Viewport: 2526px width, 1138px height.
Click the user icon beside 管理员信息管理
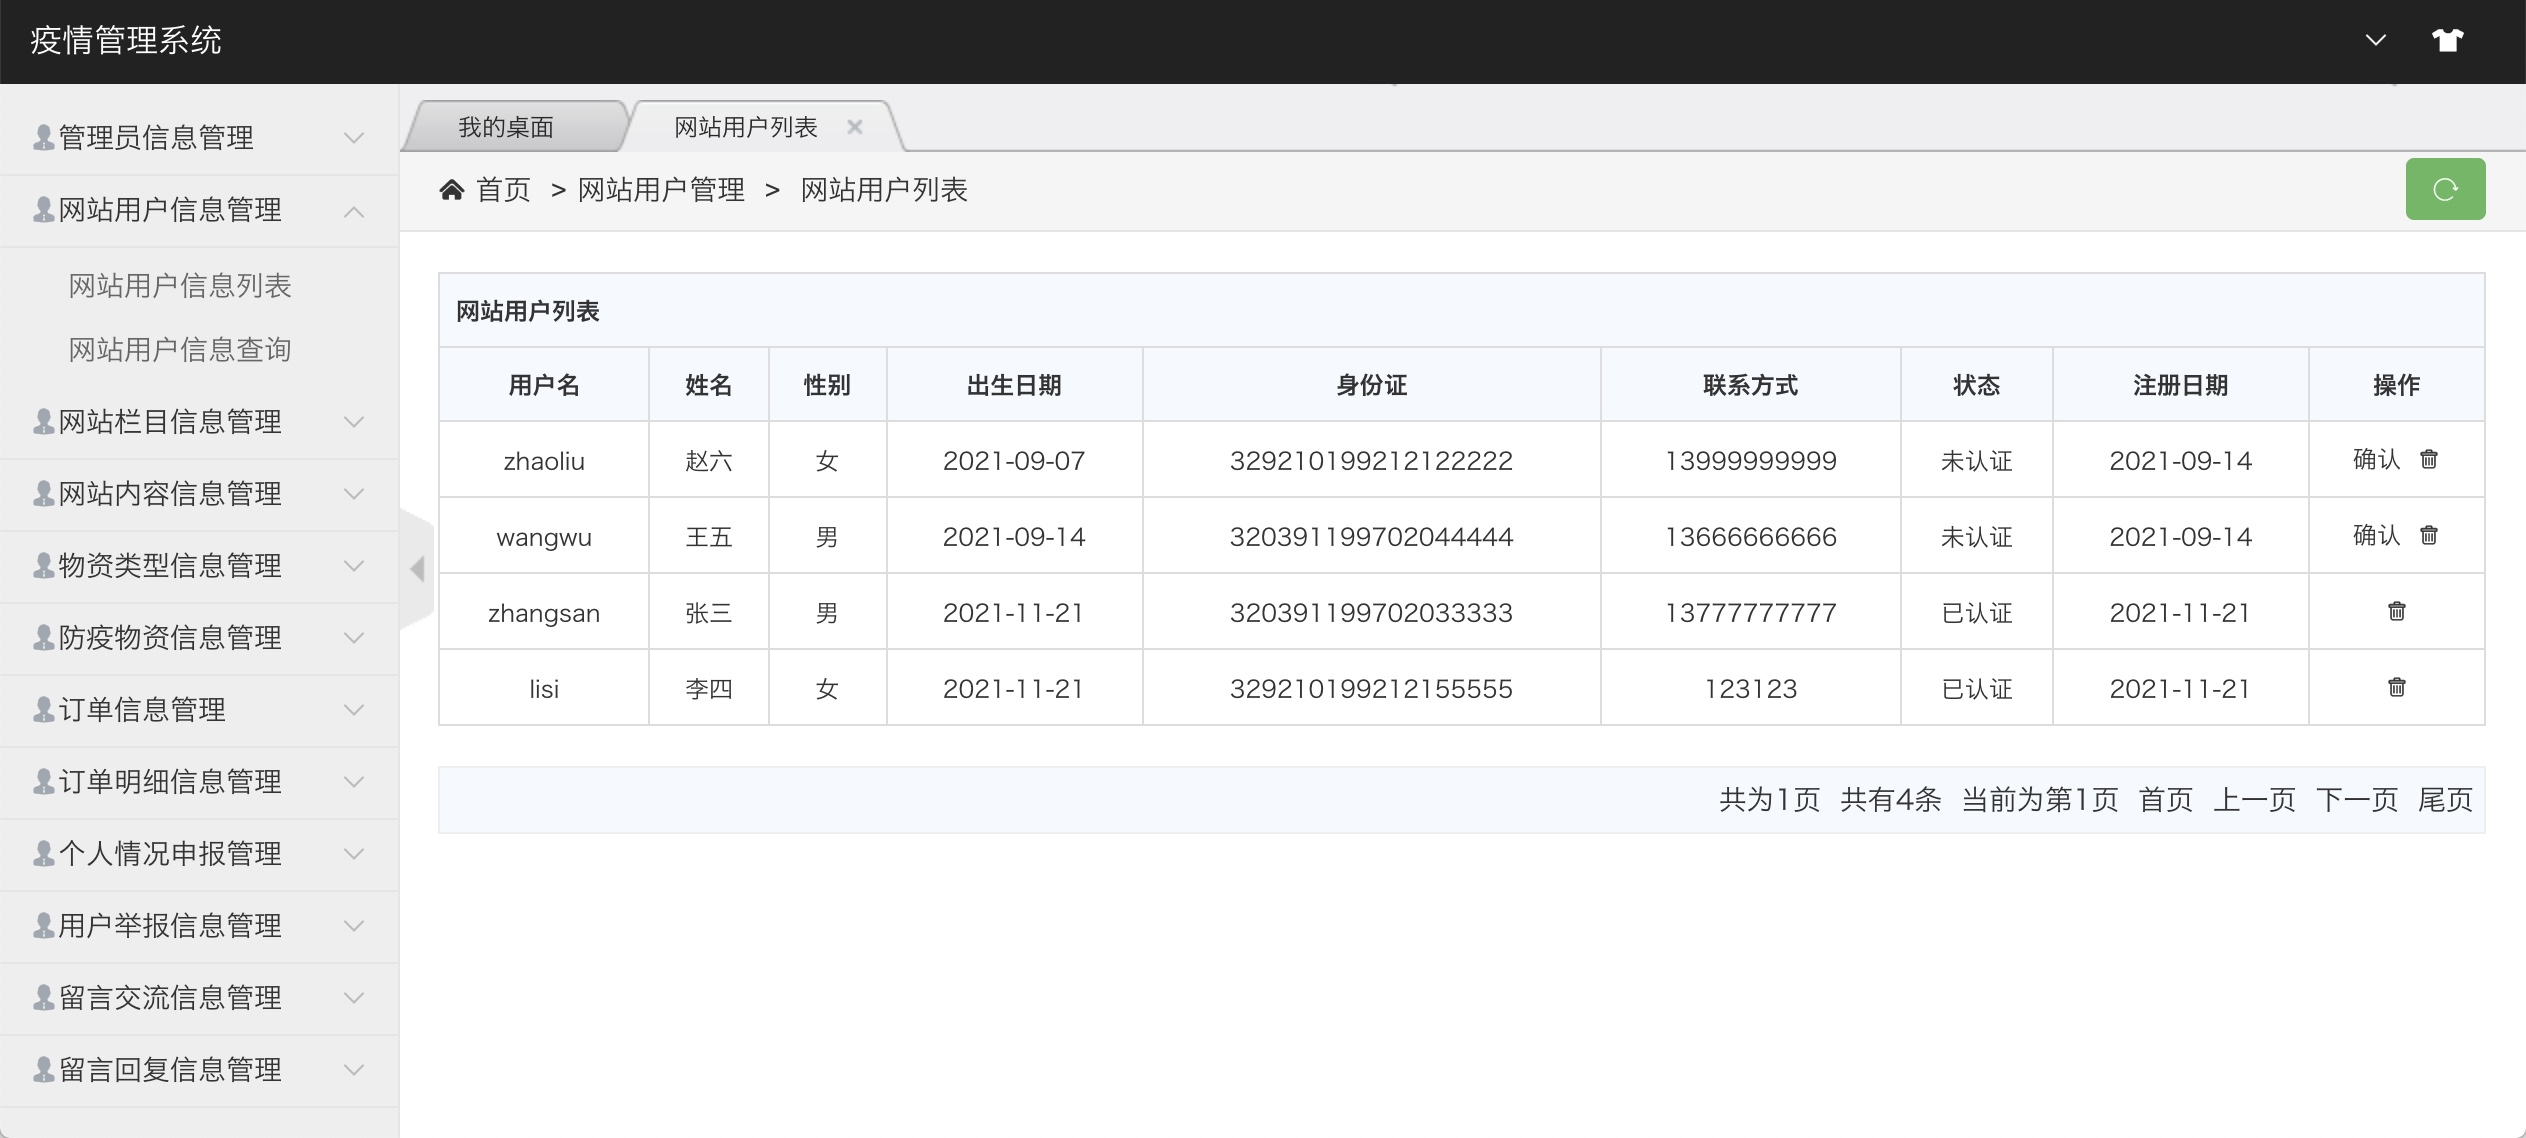[44, 137]
